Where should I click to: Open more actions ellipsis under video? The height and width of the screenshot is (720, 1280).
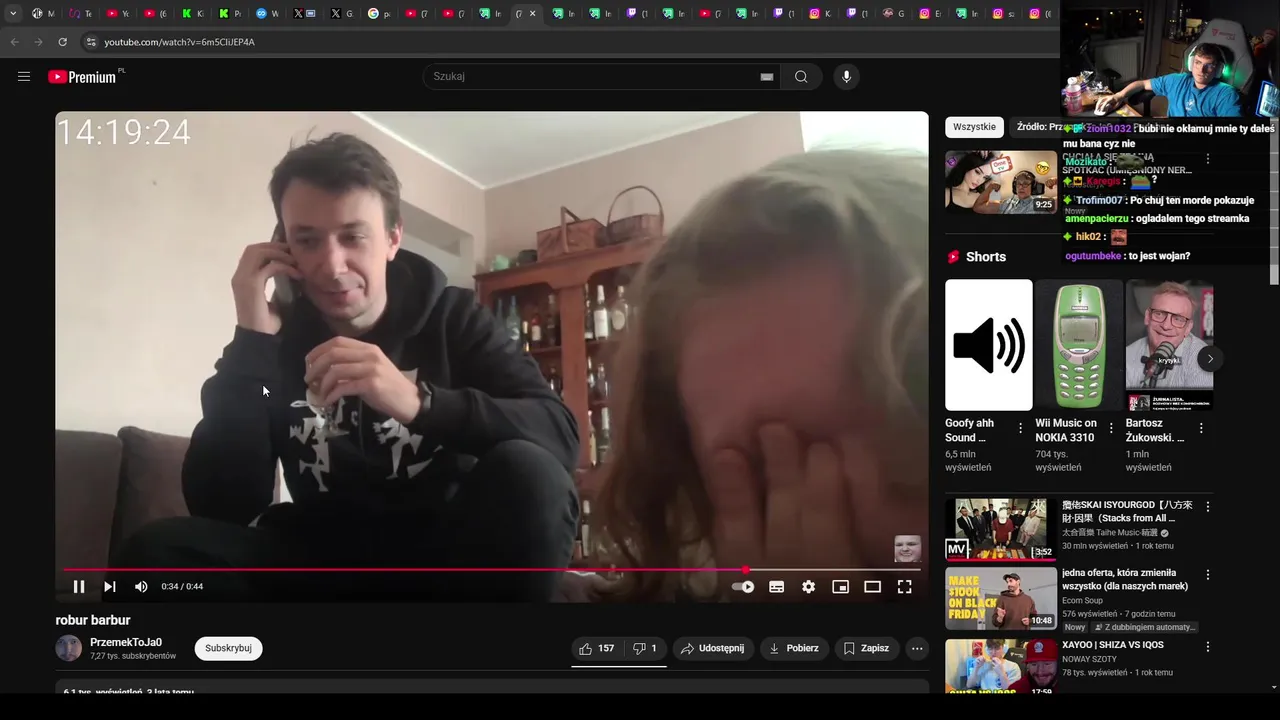pyautogui.click(x=917, y=648)
